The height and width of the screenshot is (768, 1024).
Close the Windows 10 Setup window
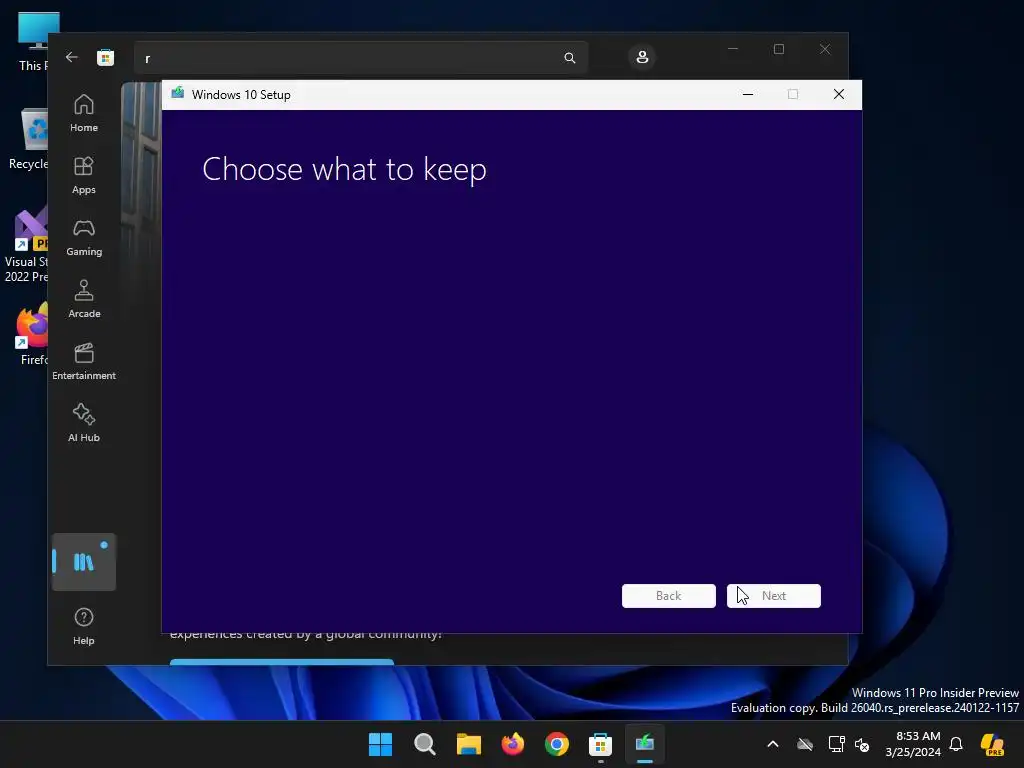[x=839, y=95]
